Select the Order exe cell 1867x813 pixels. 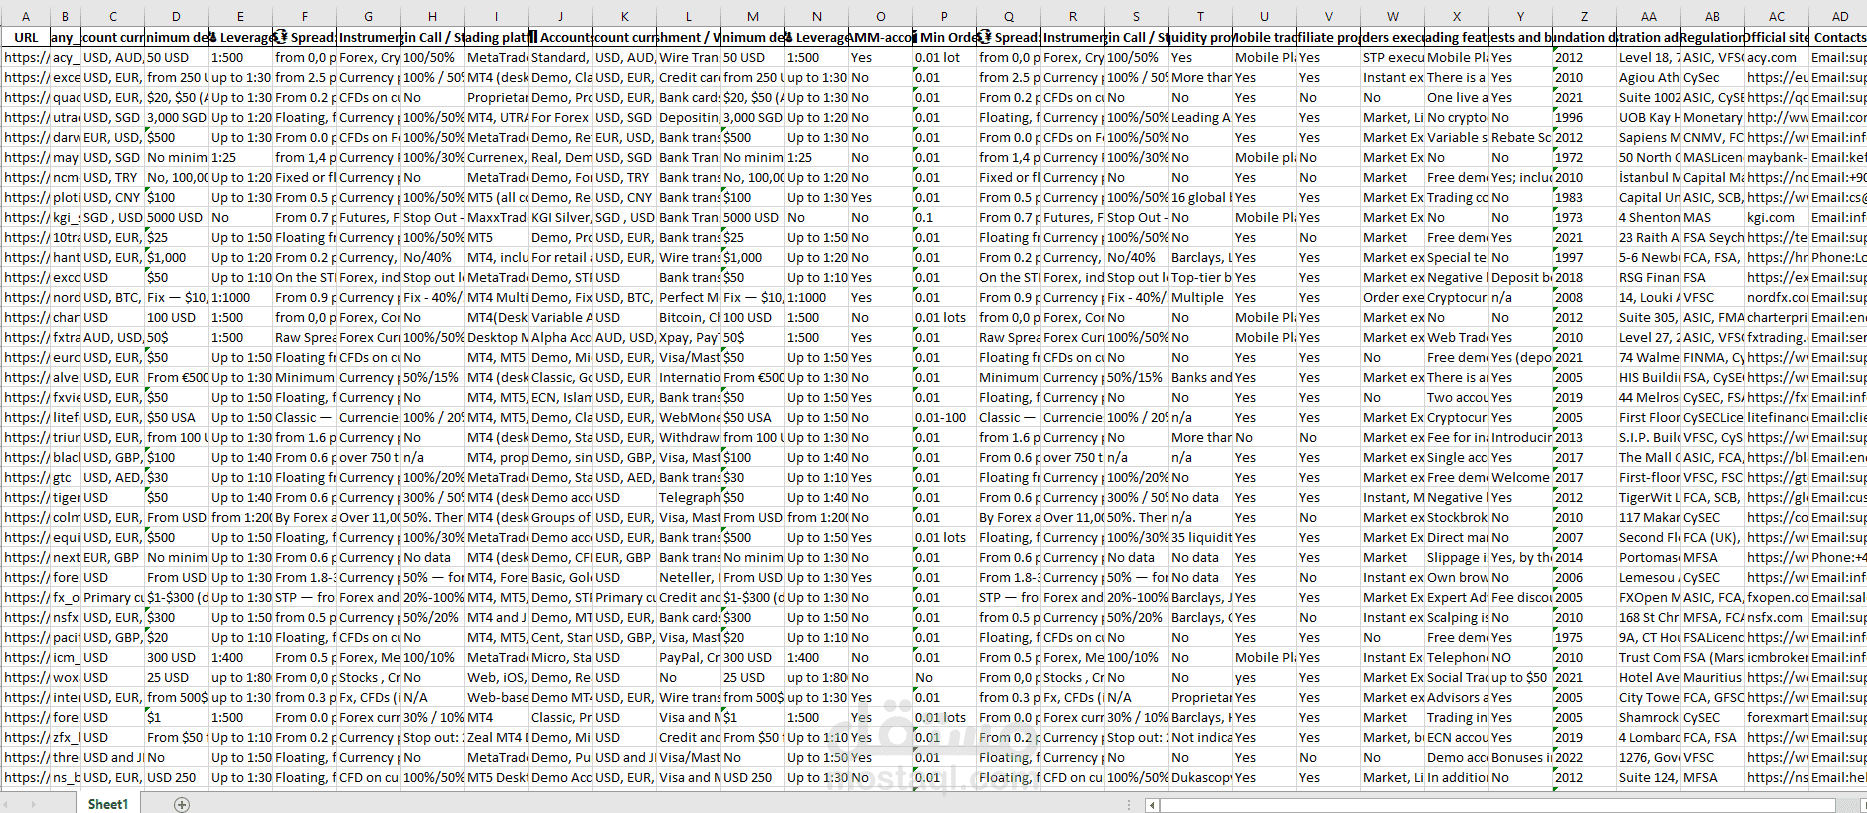1392,297
